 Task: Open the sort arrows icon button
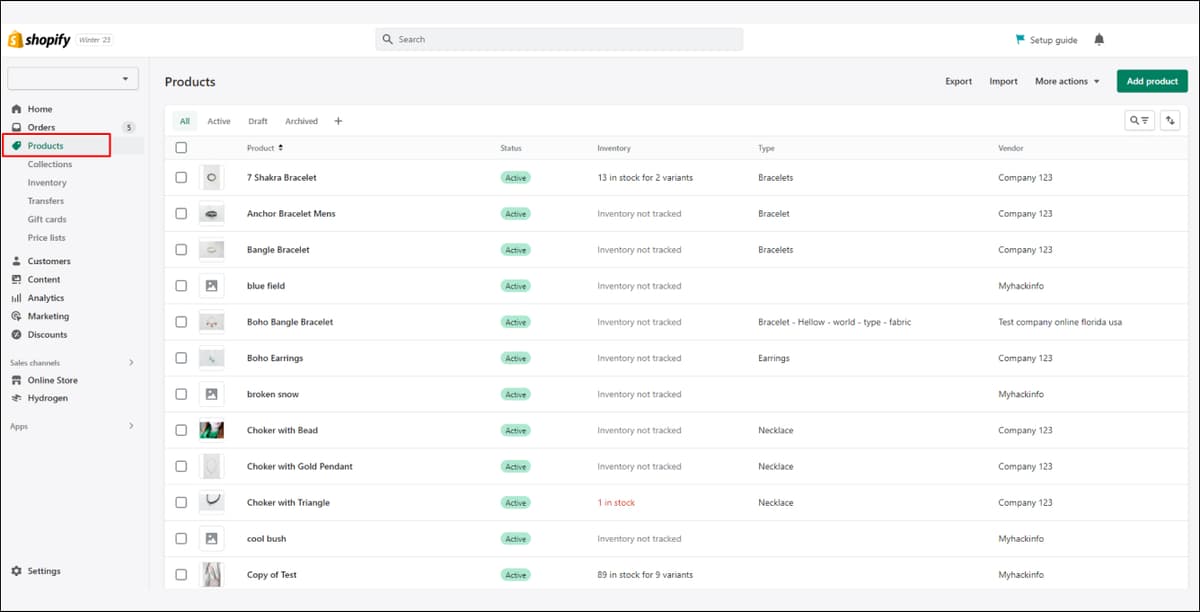[1171, 120]
